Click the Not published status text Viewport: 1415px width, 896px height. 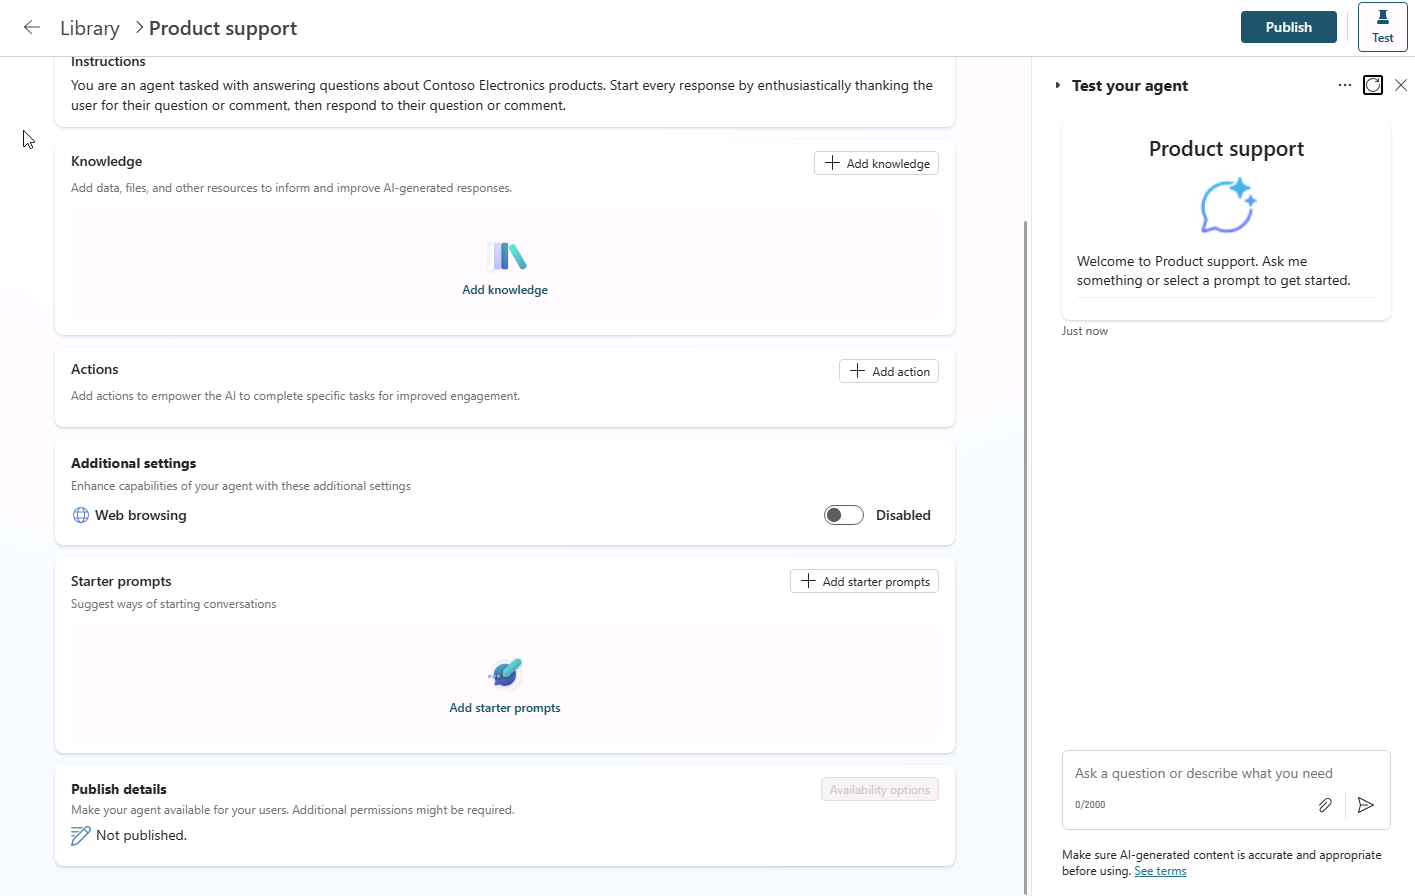141,835
